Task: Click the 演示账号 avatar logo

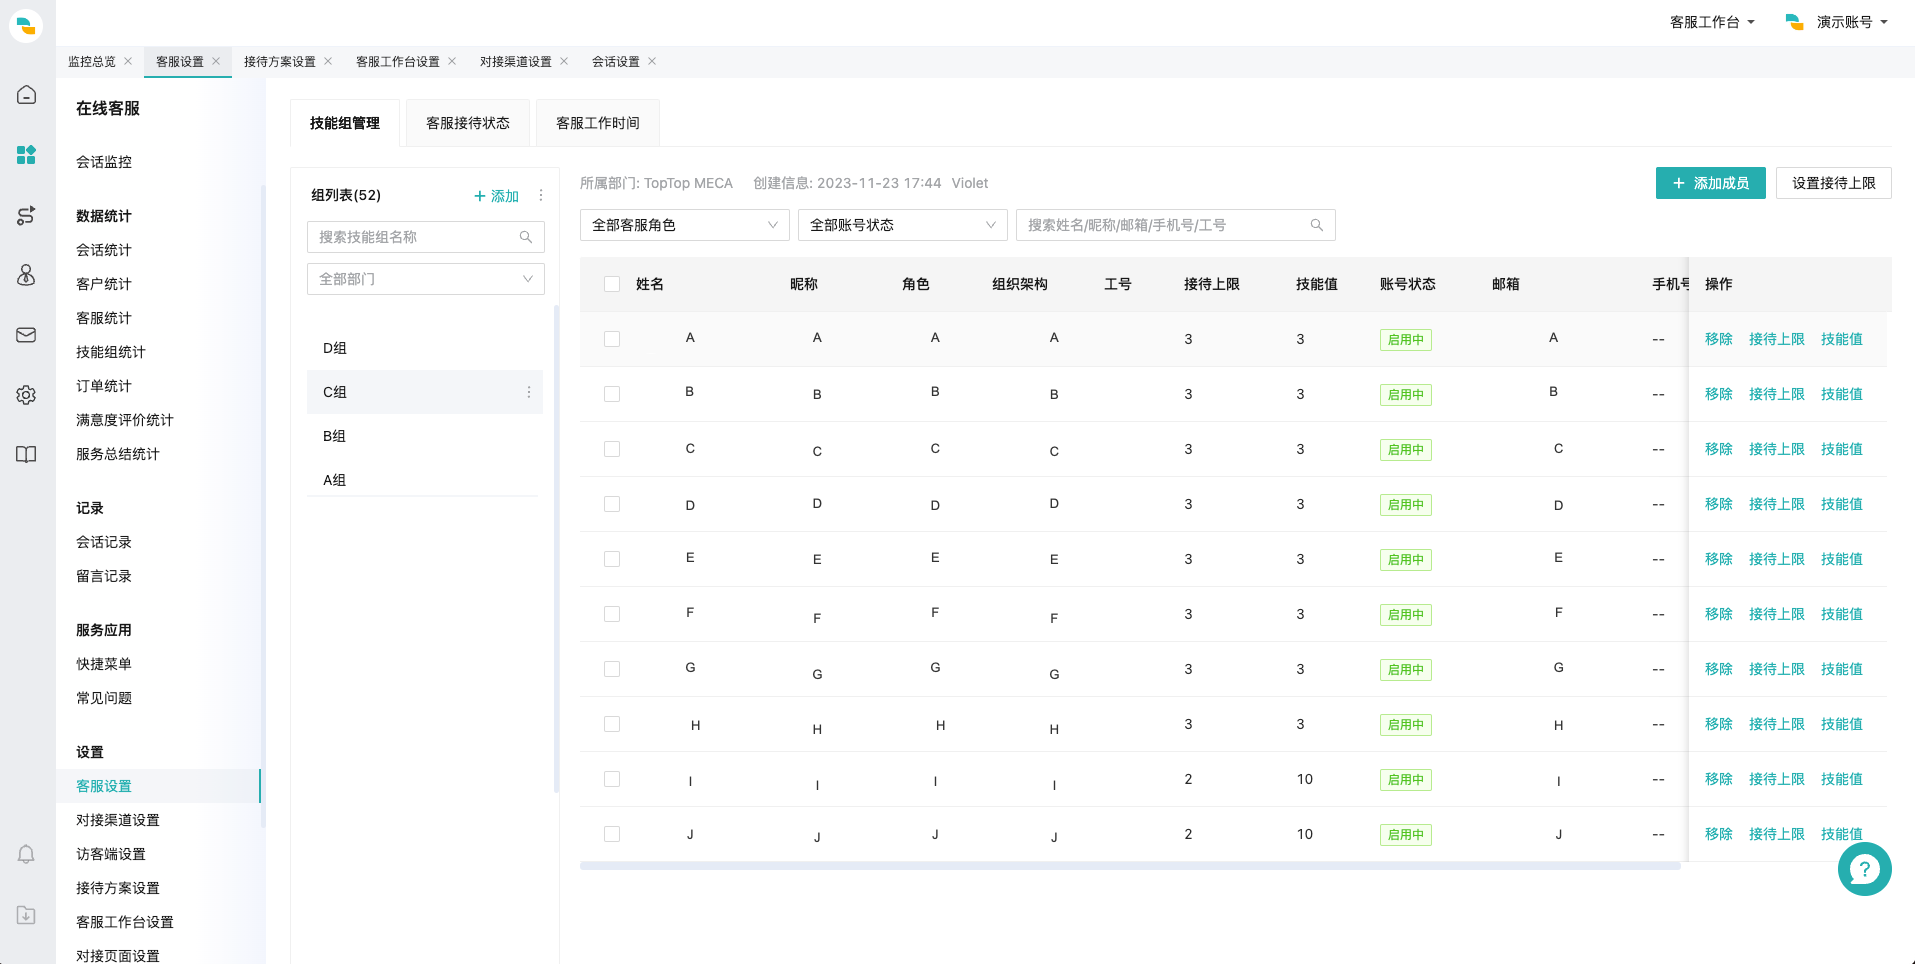Action: click(1795, 22)
